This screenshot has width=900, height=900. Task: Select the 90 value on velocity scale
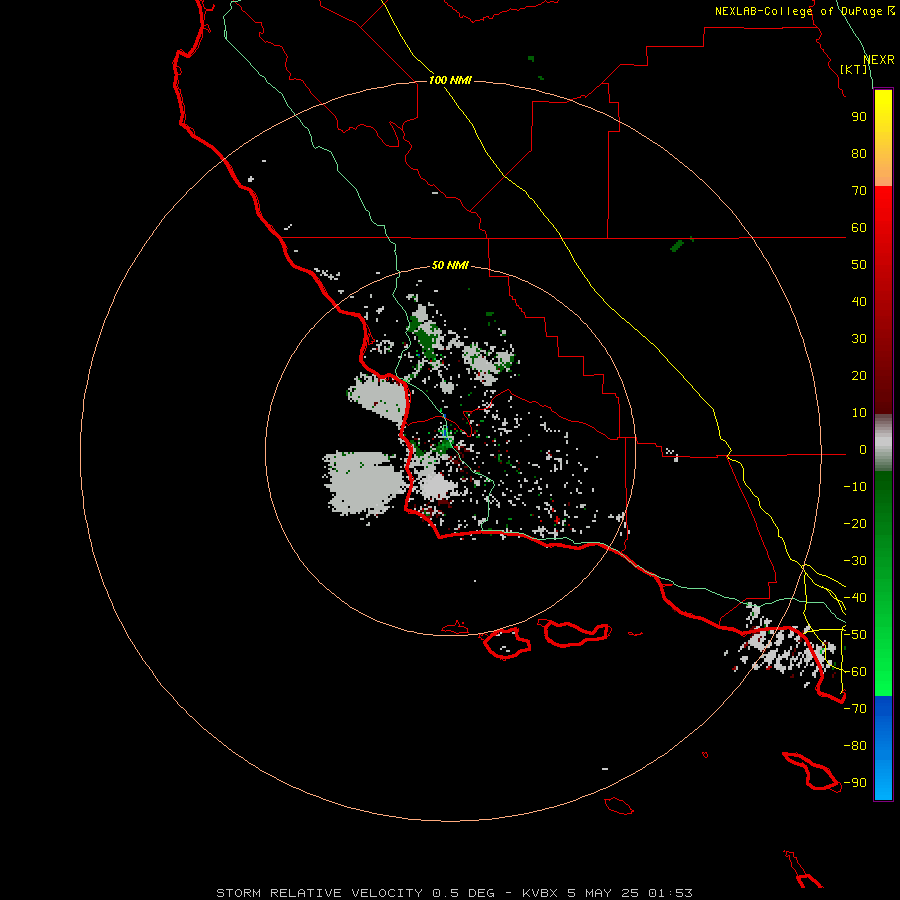pos(859,117)
